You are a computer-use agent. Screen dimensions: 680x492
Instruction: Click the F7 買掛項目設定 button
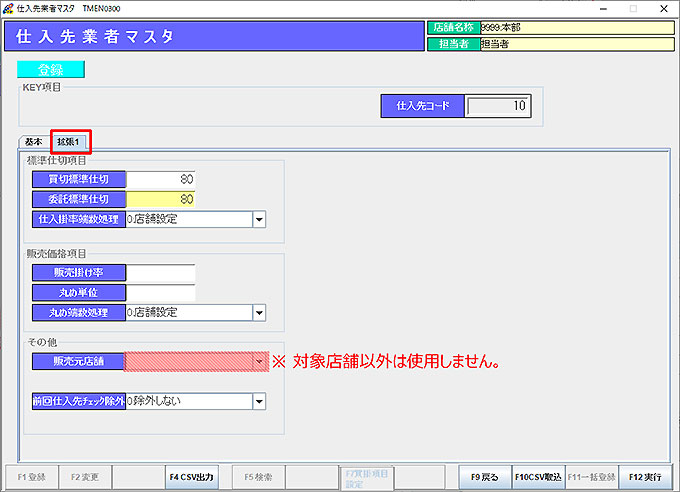(x=366, y=477)
